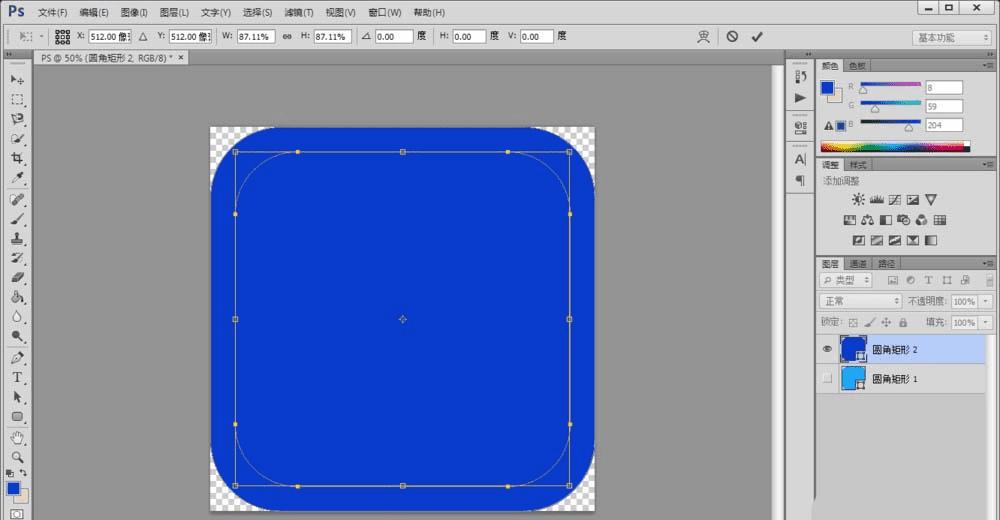Open the 类型 layer filter dropdown

tap(846, 280)
